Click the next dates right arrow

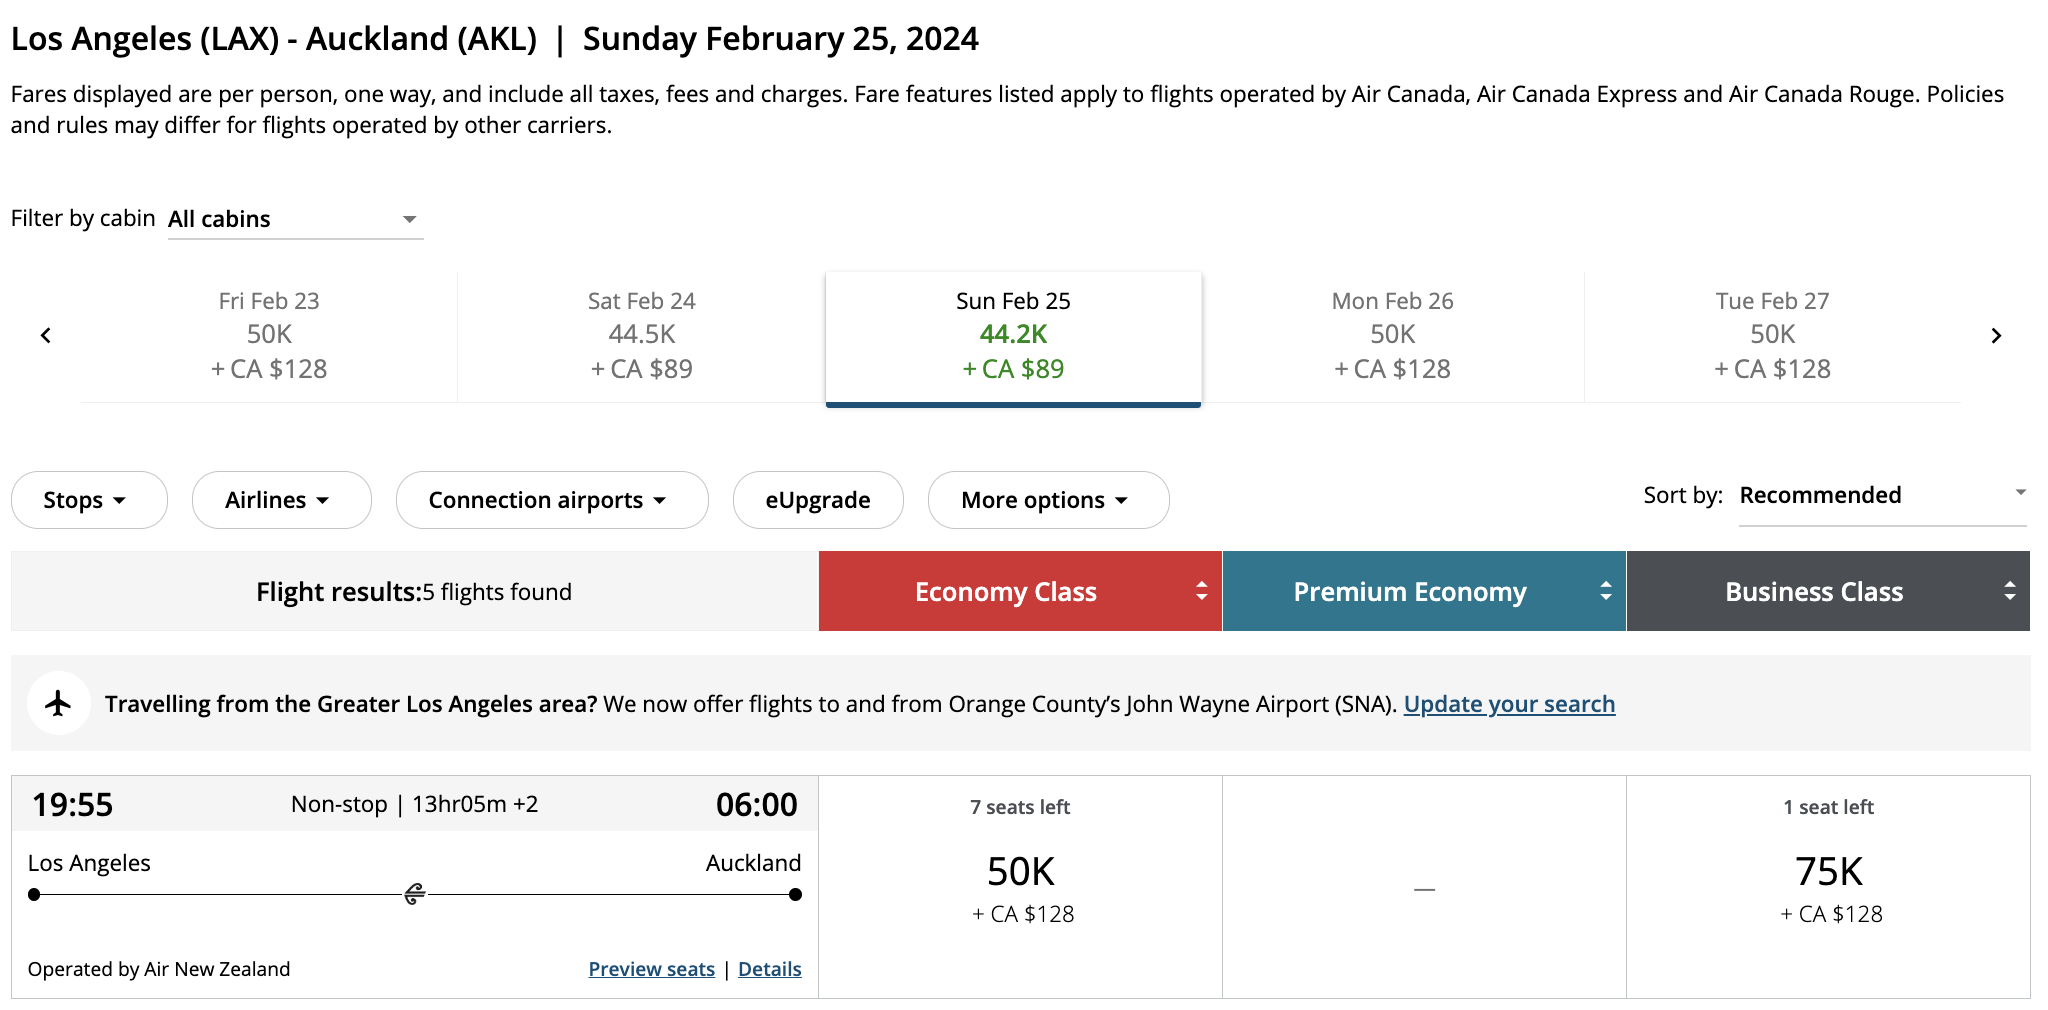pyautogui.click(x=1995, y=336)
